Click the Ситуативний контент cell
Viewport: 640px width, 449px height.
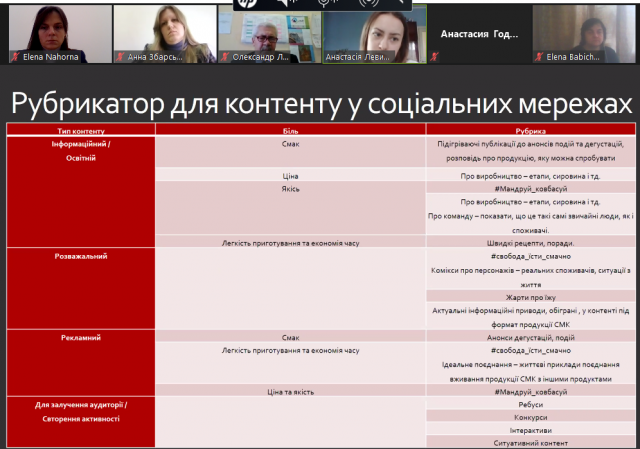(x=531, y=443)
